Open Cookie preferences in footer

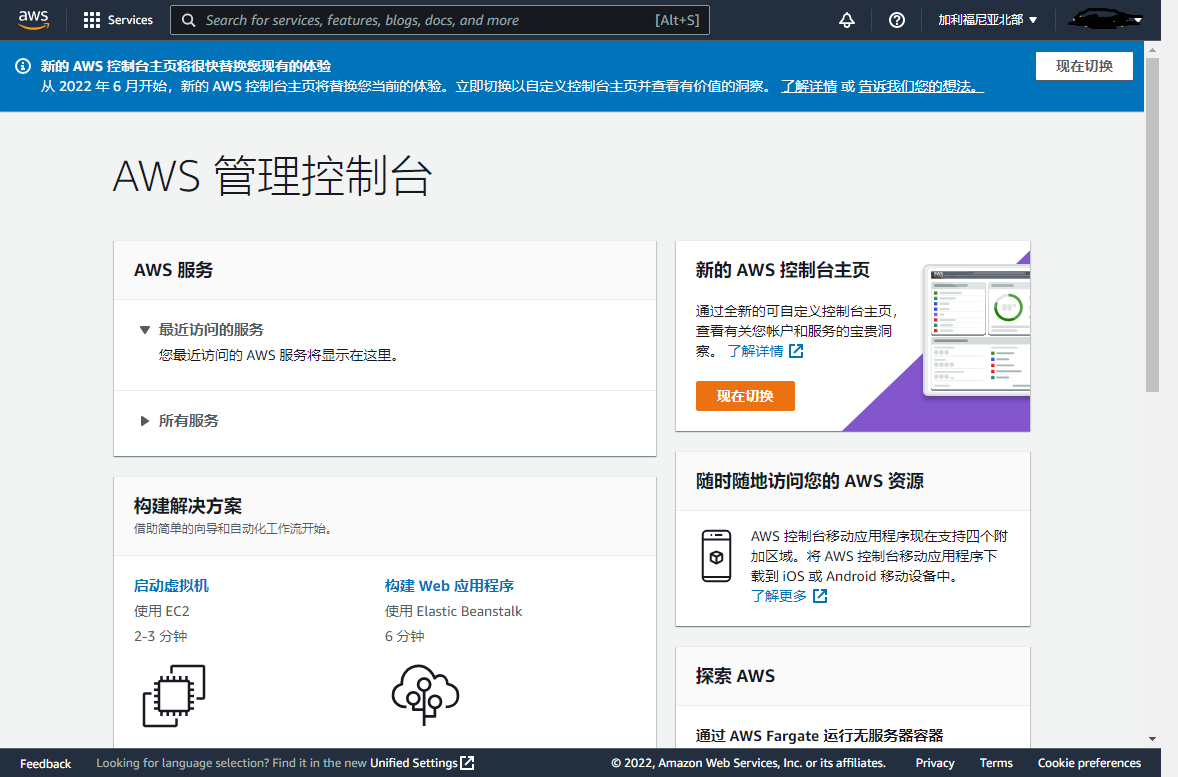(x=1089, y=763)
